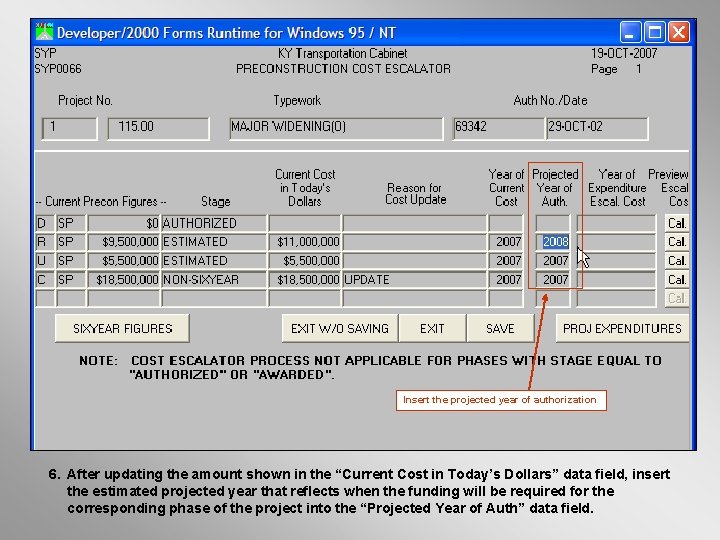Click the $5,500,000 precon figure in U row

click(124, 261)
